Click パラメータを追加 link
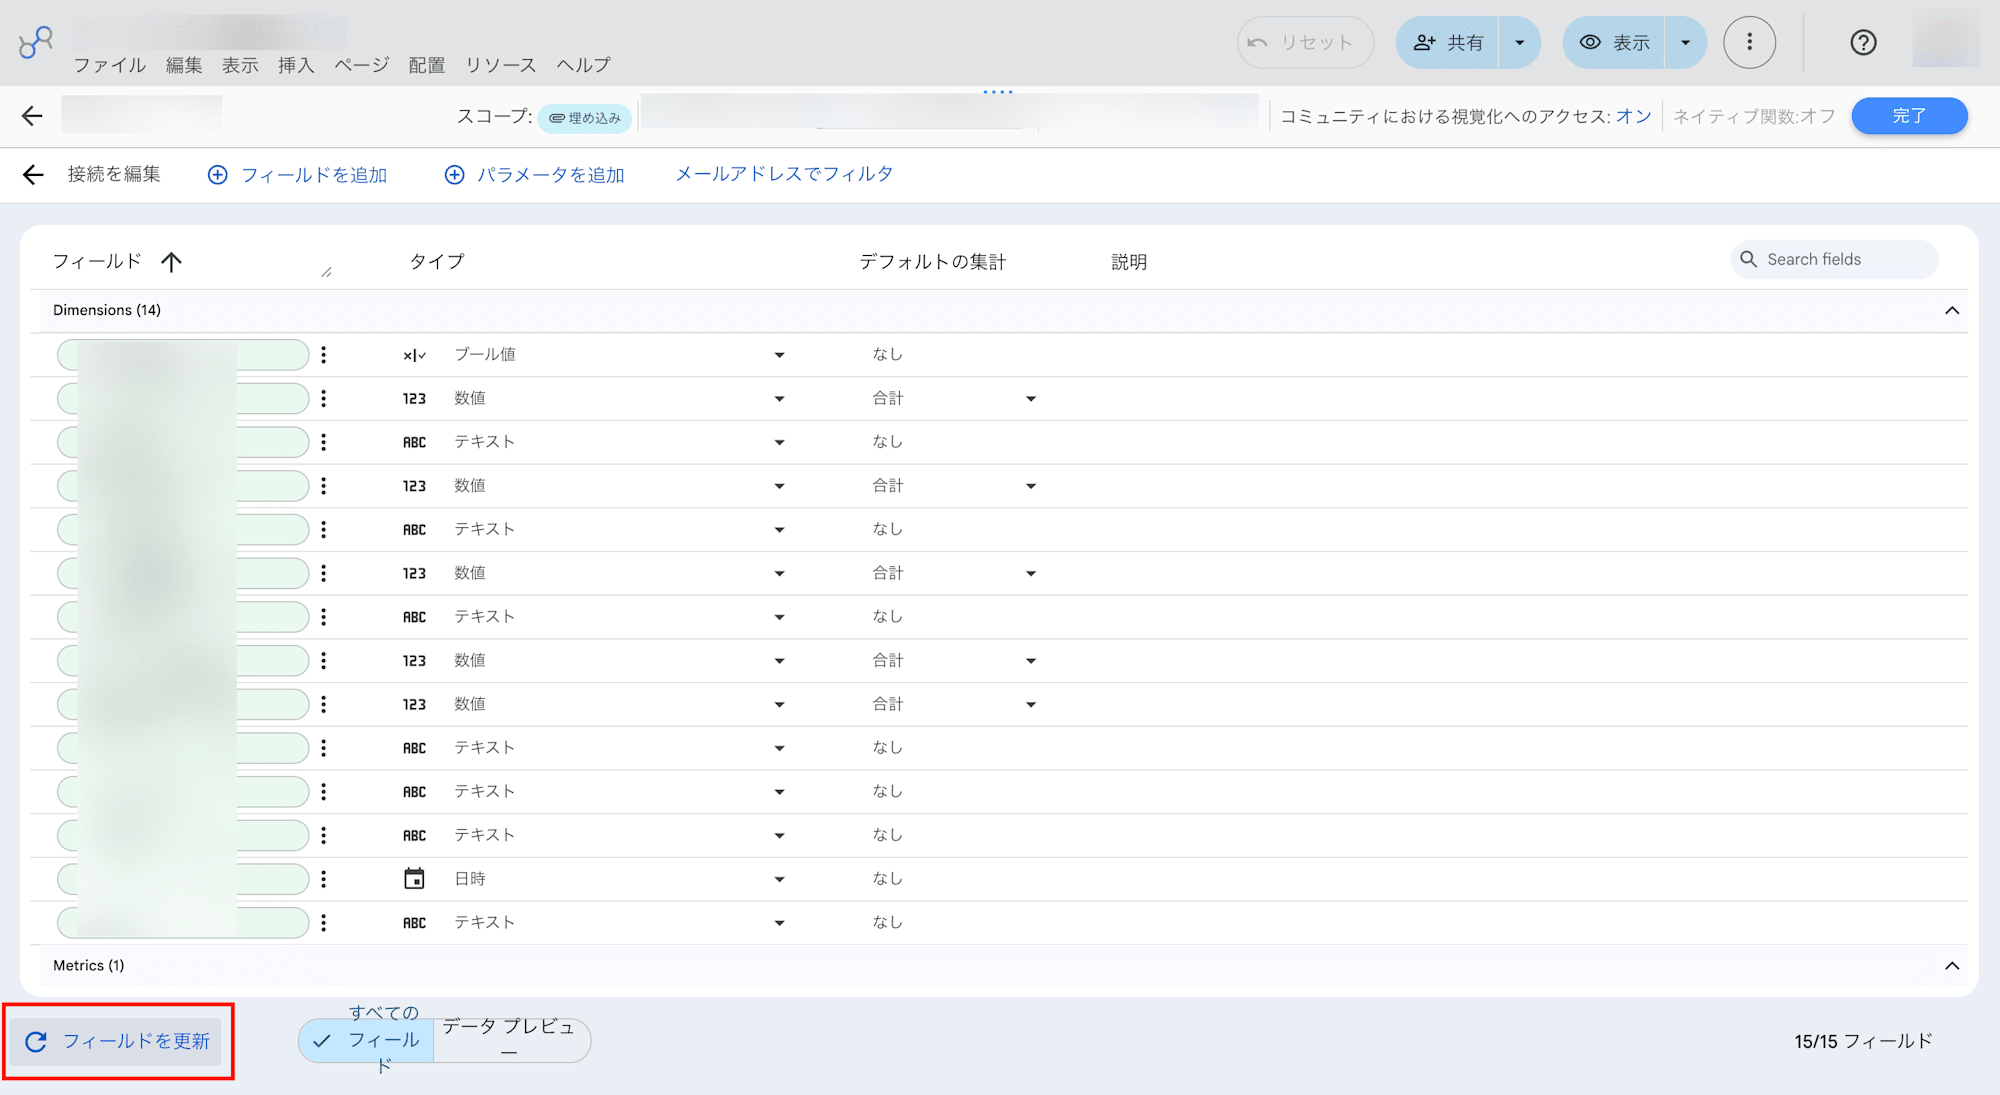 [550, 175]
